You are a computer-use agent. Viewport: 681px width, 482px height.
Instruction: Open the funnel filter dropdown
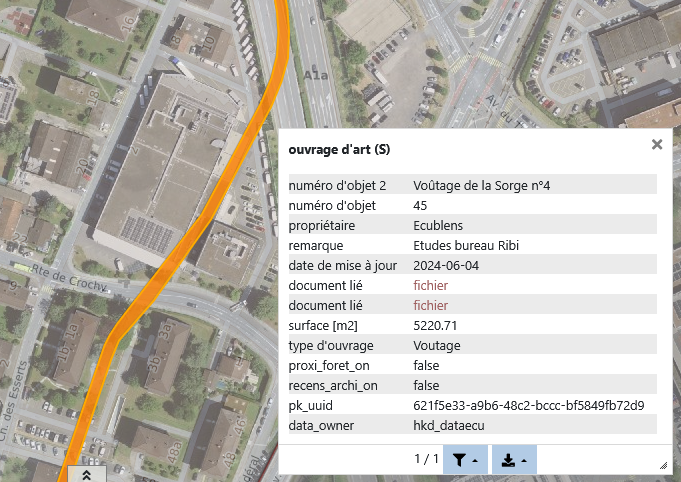tap(463, 459)
